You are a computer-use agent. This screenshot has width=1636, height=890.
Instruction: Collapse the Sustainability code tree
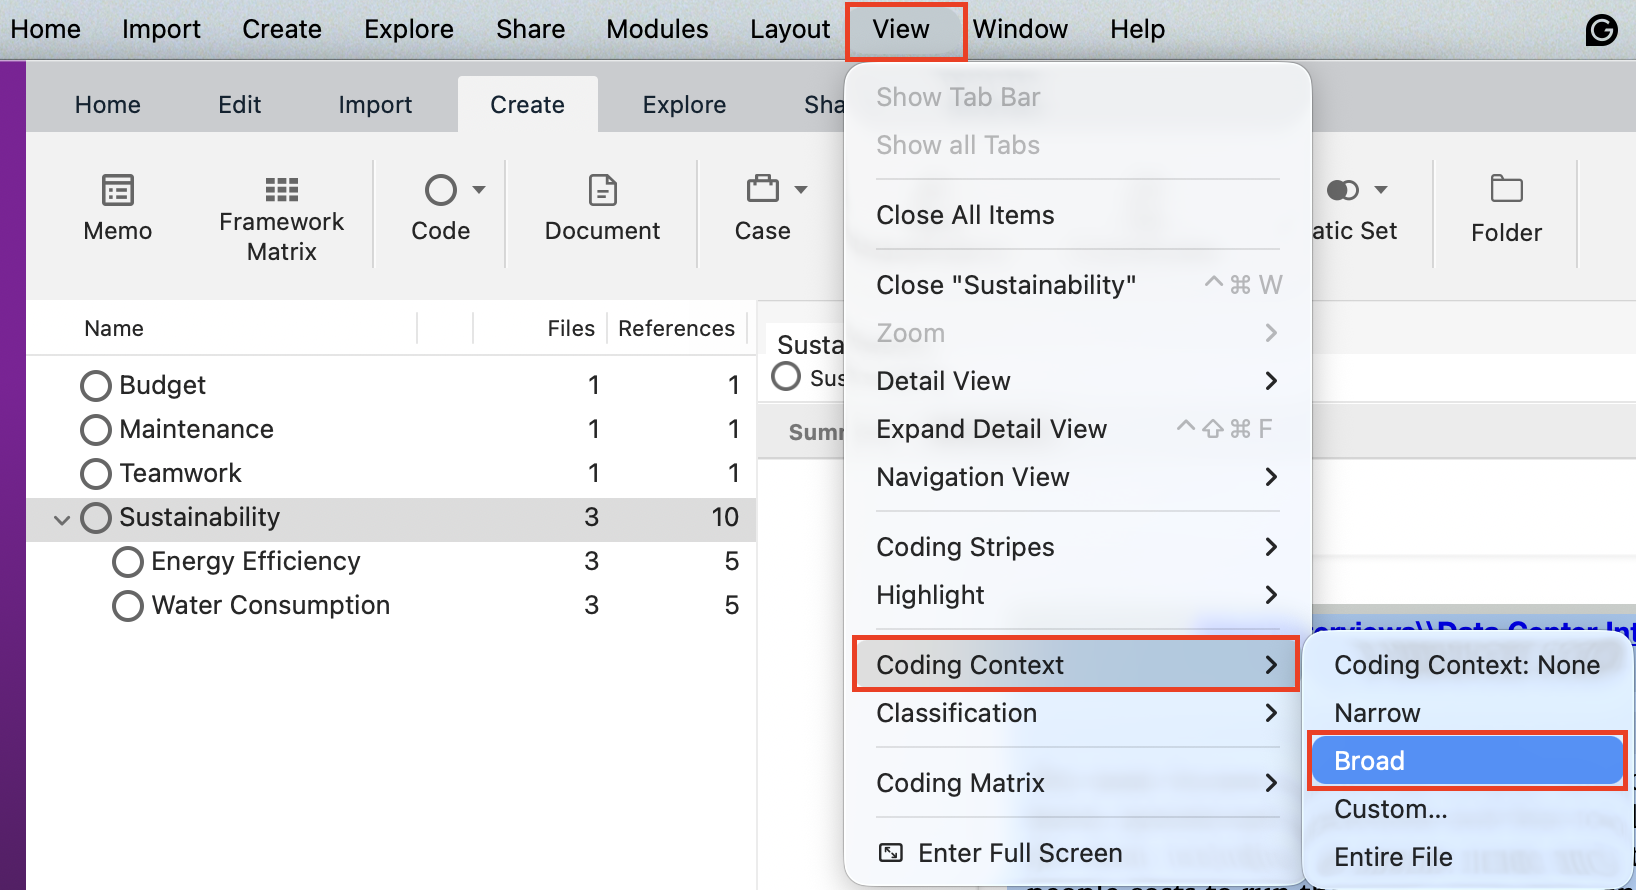pyautogui.click(x=62, y=519)
